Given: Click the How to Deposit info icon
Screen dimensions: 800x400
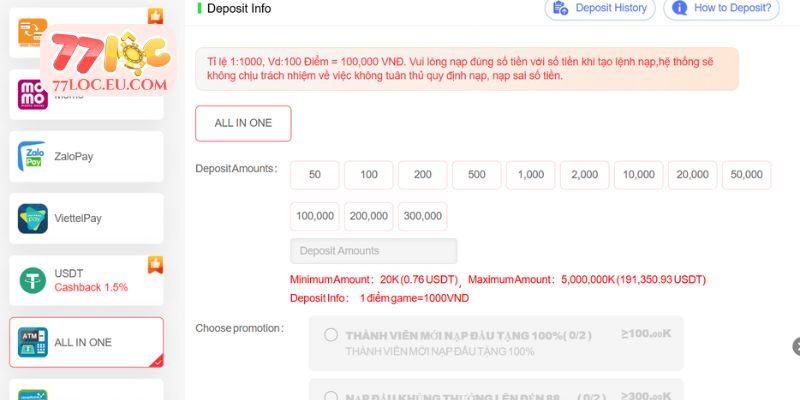Looking at the screenshot, I should 680,8.
